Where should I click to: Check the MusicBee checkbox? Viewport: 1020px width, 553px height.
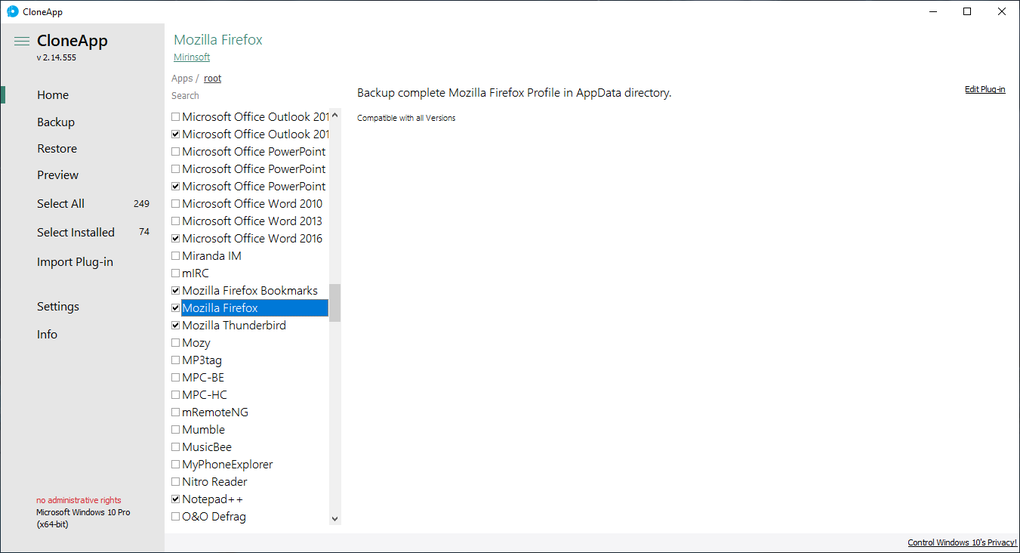click(176, 447)
